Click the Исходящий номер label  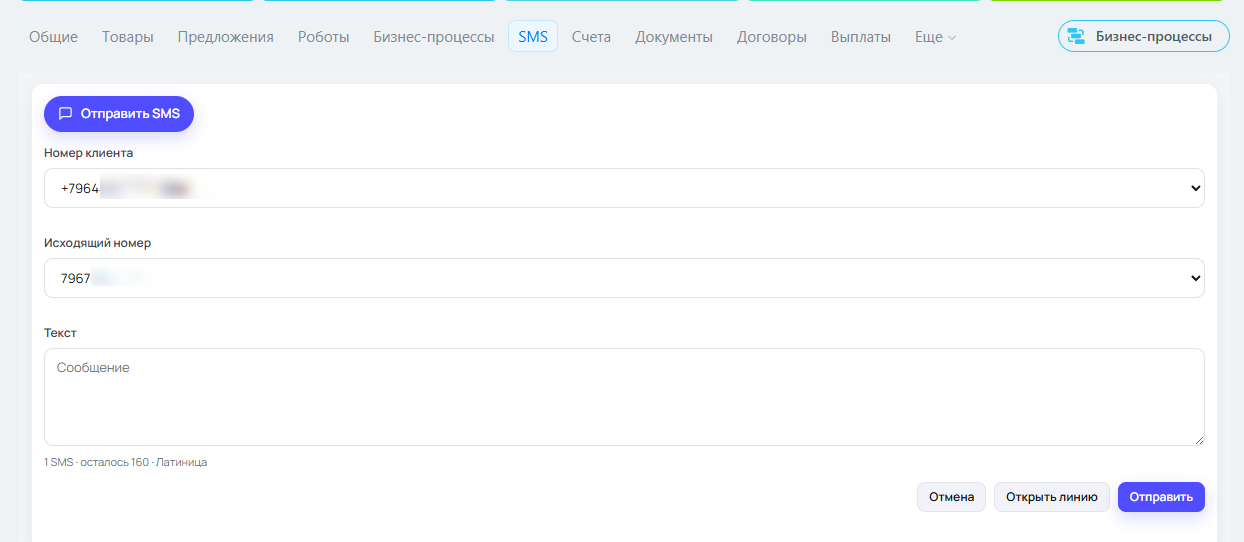tap(97, 243)
